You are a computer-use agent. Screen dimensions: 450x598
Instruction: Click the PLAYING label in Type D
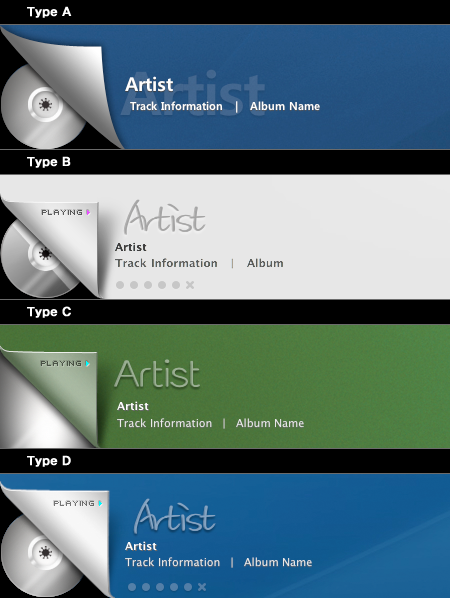pyautogui.click(x=74, y=503)
